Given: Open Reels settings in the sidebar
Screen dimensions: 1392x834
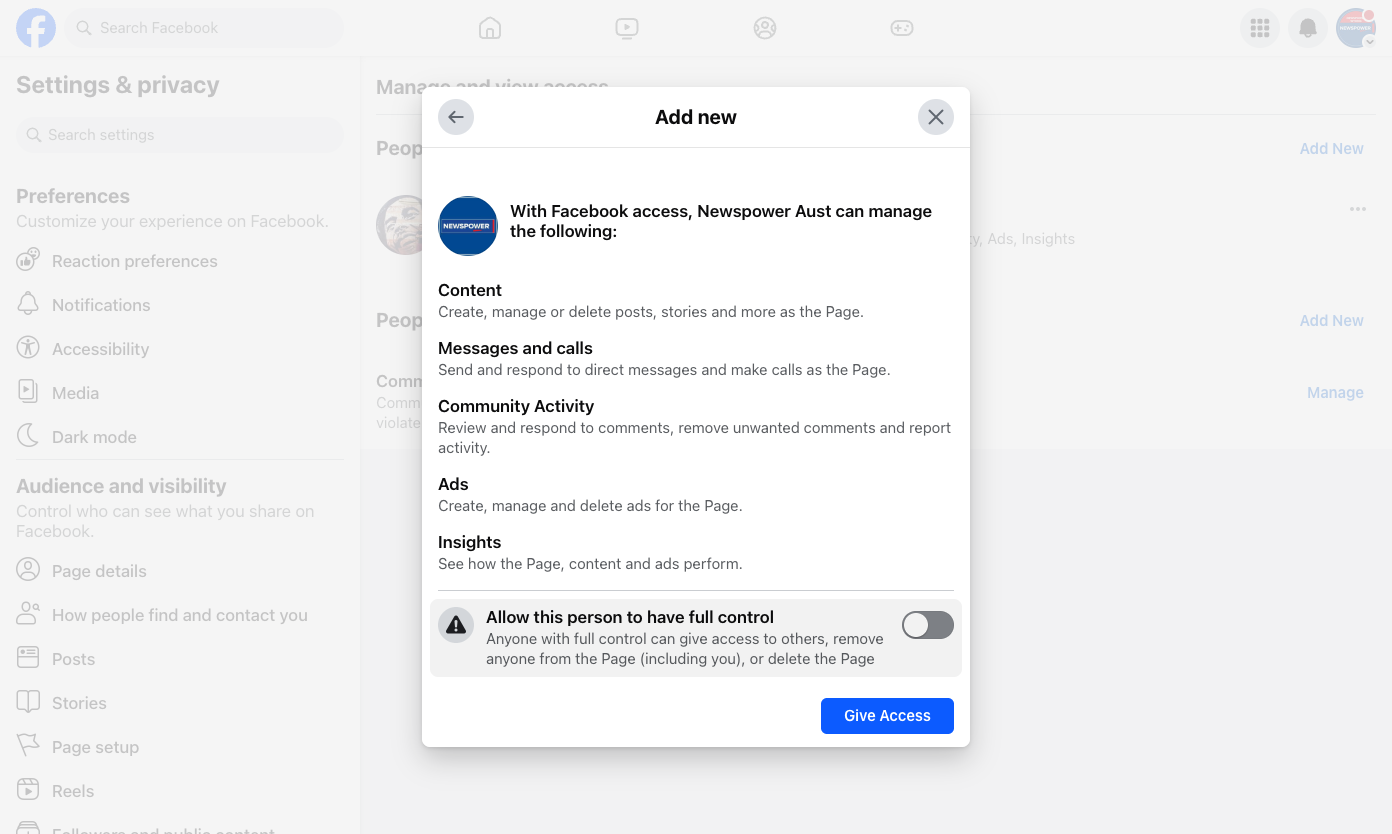Looking at the screenshot, I should (180, 791).
